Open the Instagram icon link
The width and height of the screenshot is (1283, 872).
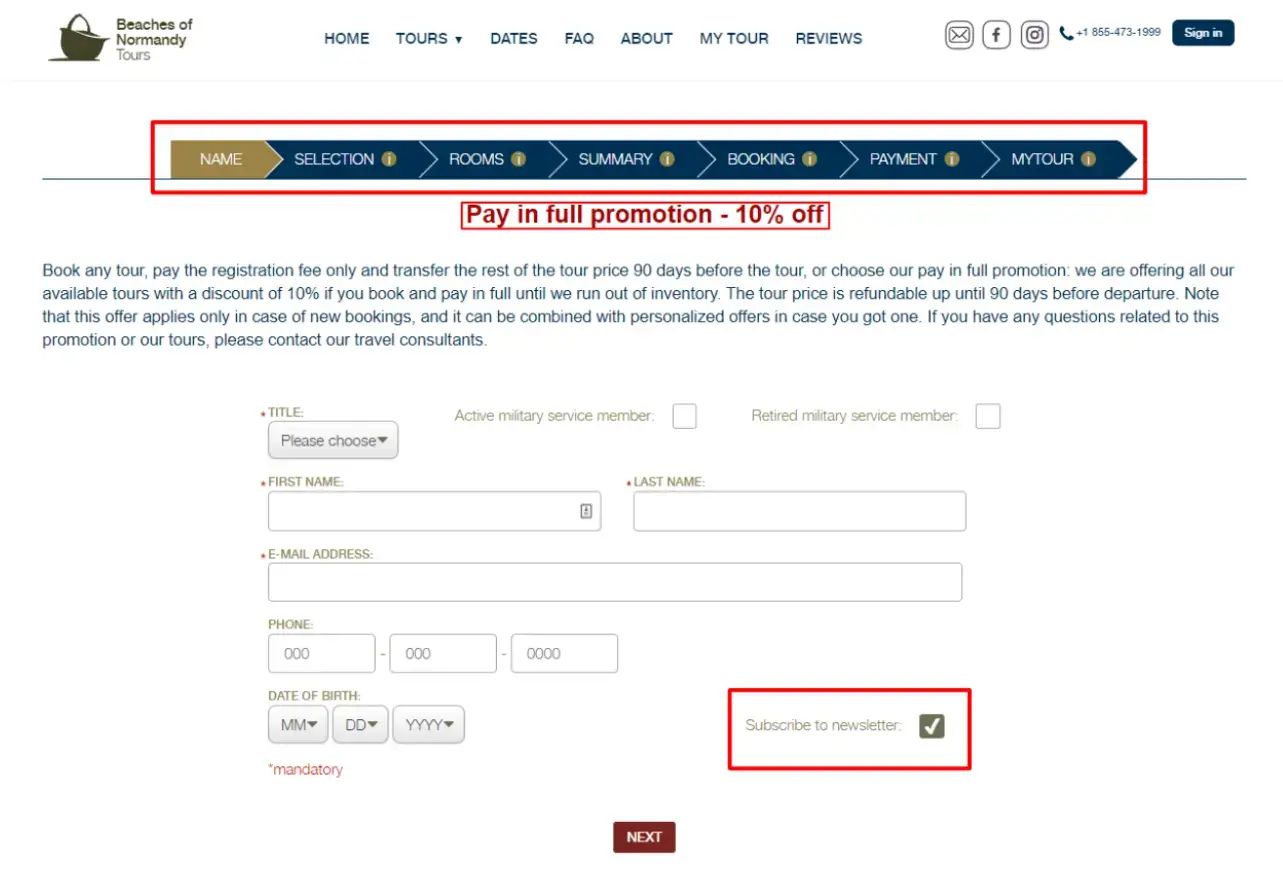coord(1035,35)
